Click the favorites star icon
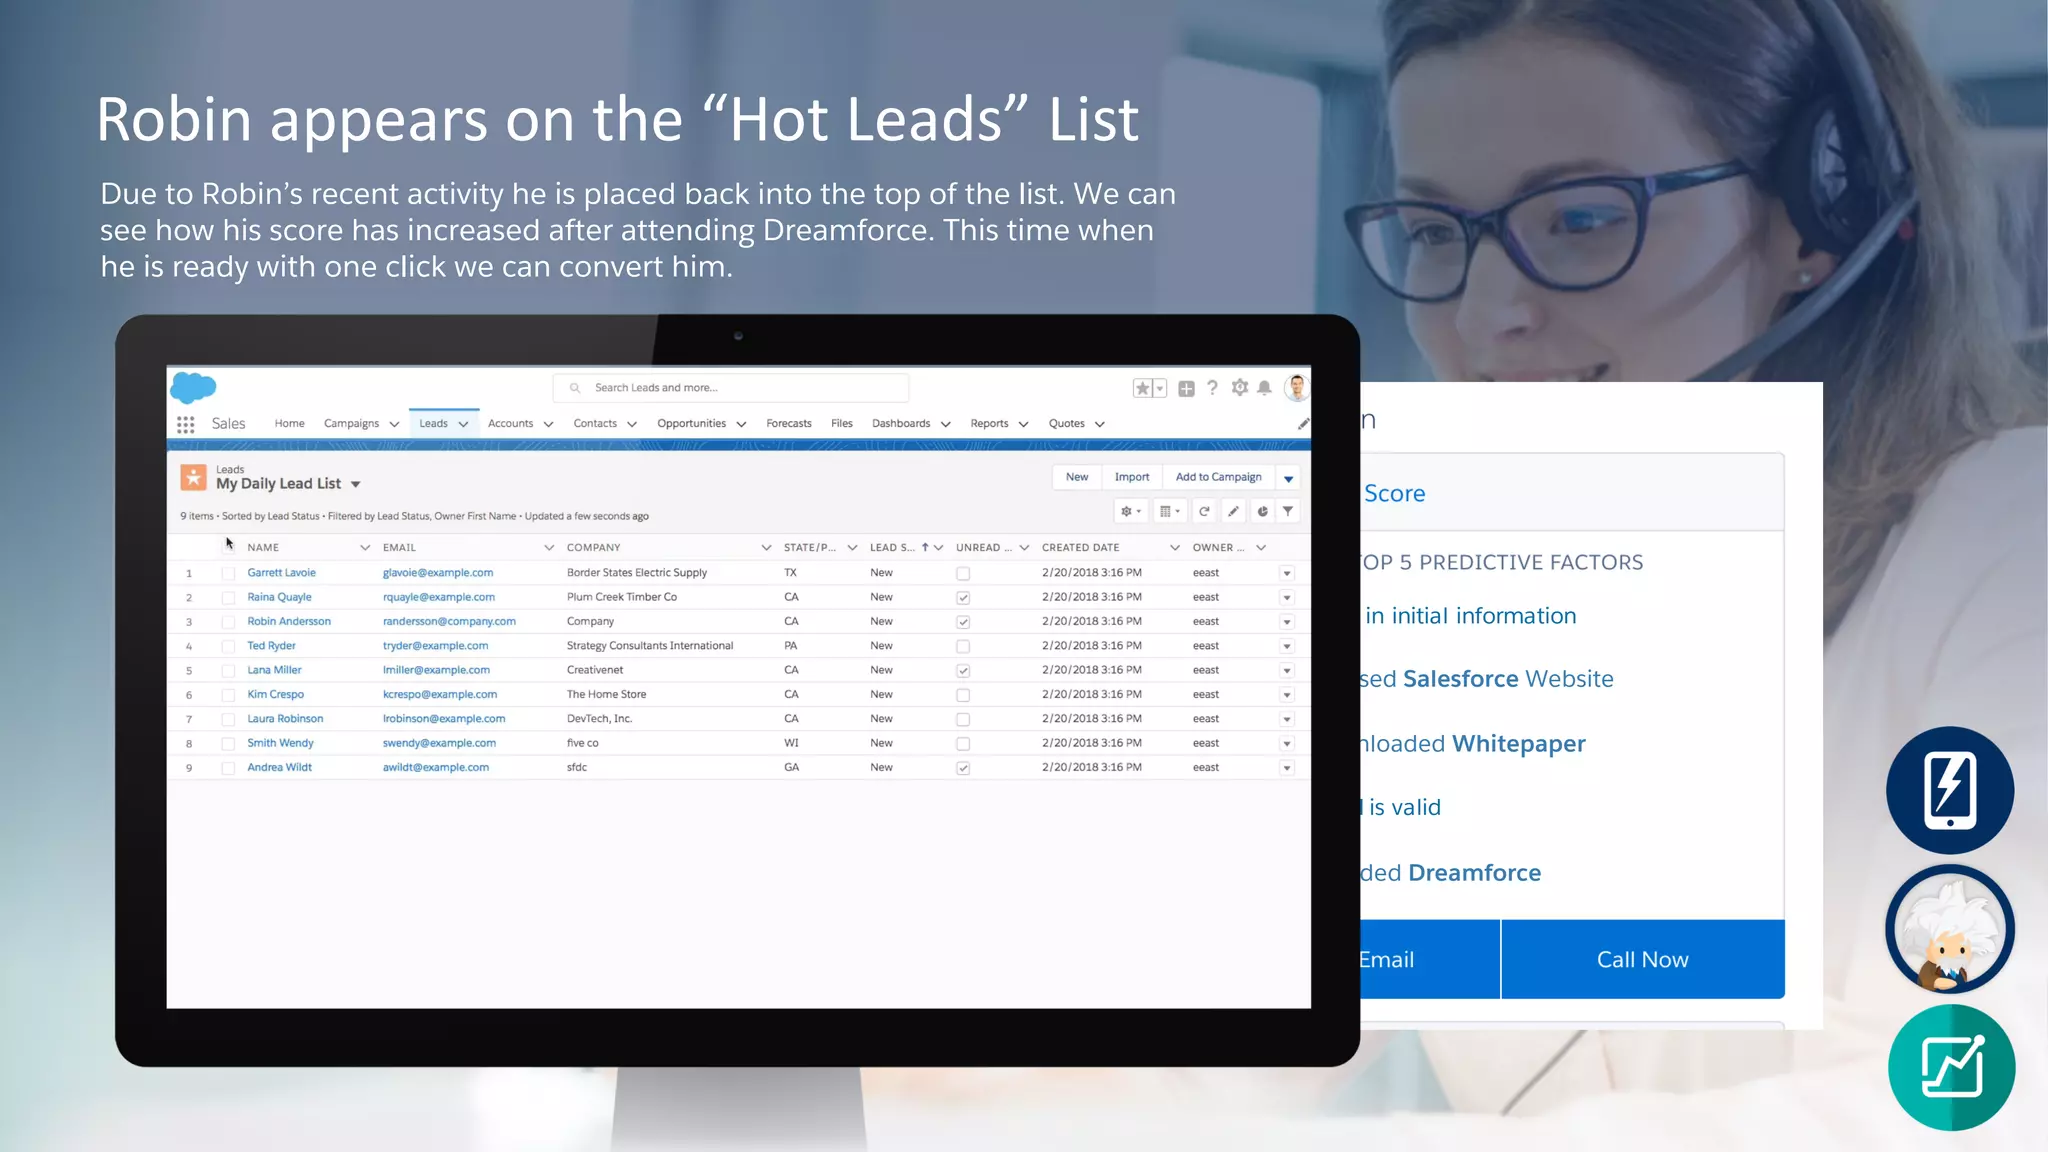Screen dimensions: 2048x1152 (1142, 388)
